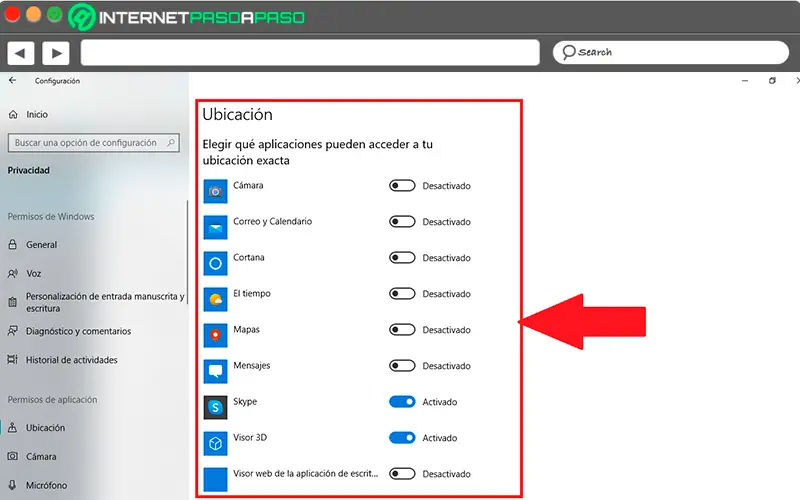
Task: Click the Cámara sidebar camera icon
Action: 13,456
